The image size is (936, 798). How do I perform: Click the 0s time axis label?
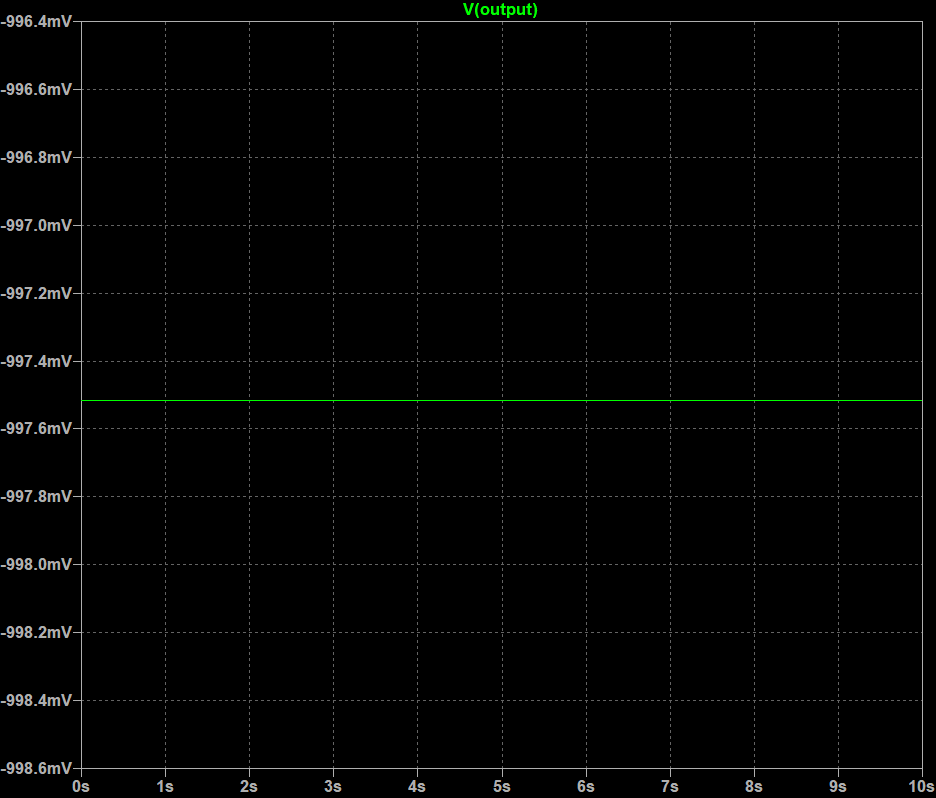81,785
